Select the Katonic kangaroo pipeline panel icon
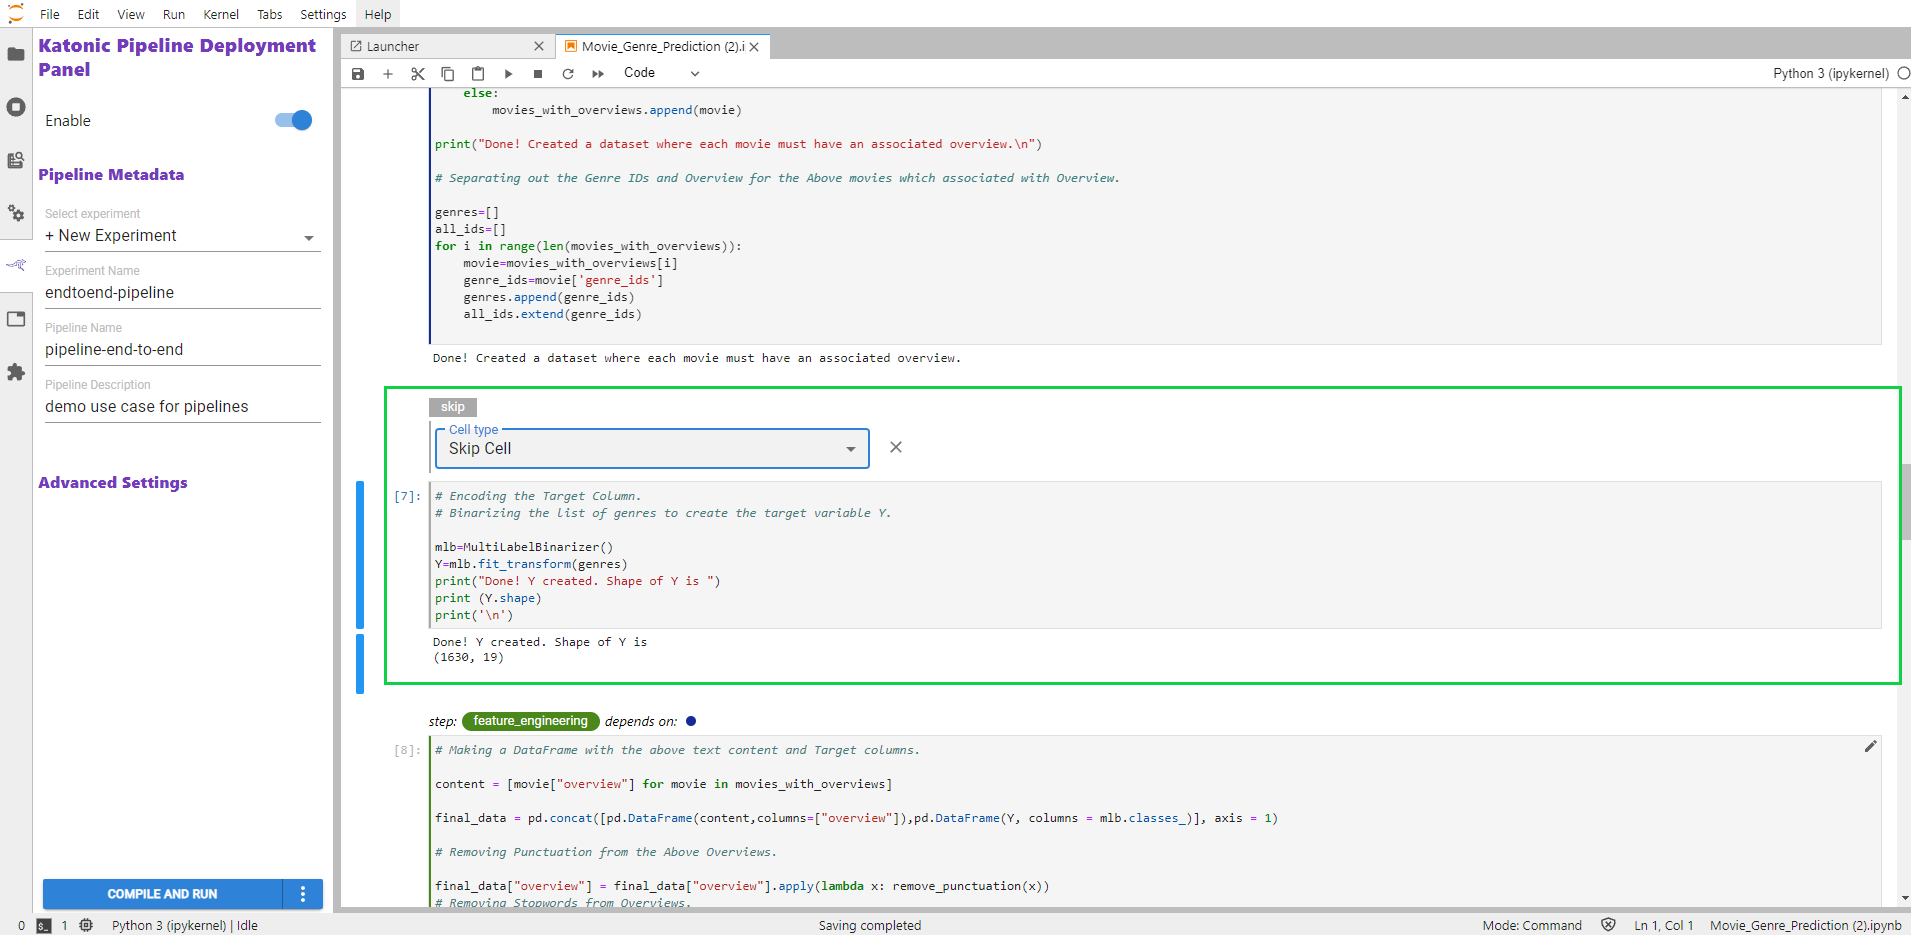Viewport: 1911px width, 935px height. (16, 265)
